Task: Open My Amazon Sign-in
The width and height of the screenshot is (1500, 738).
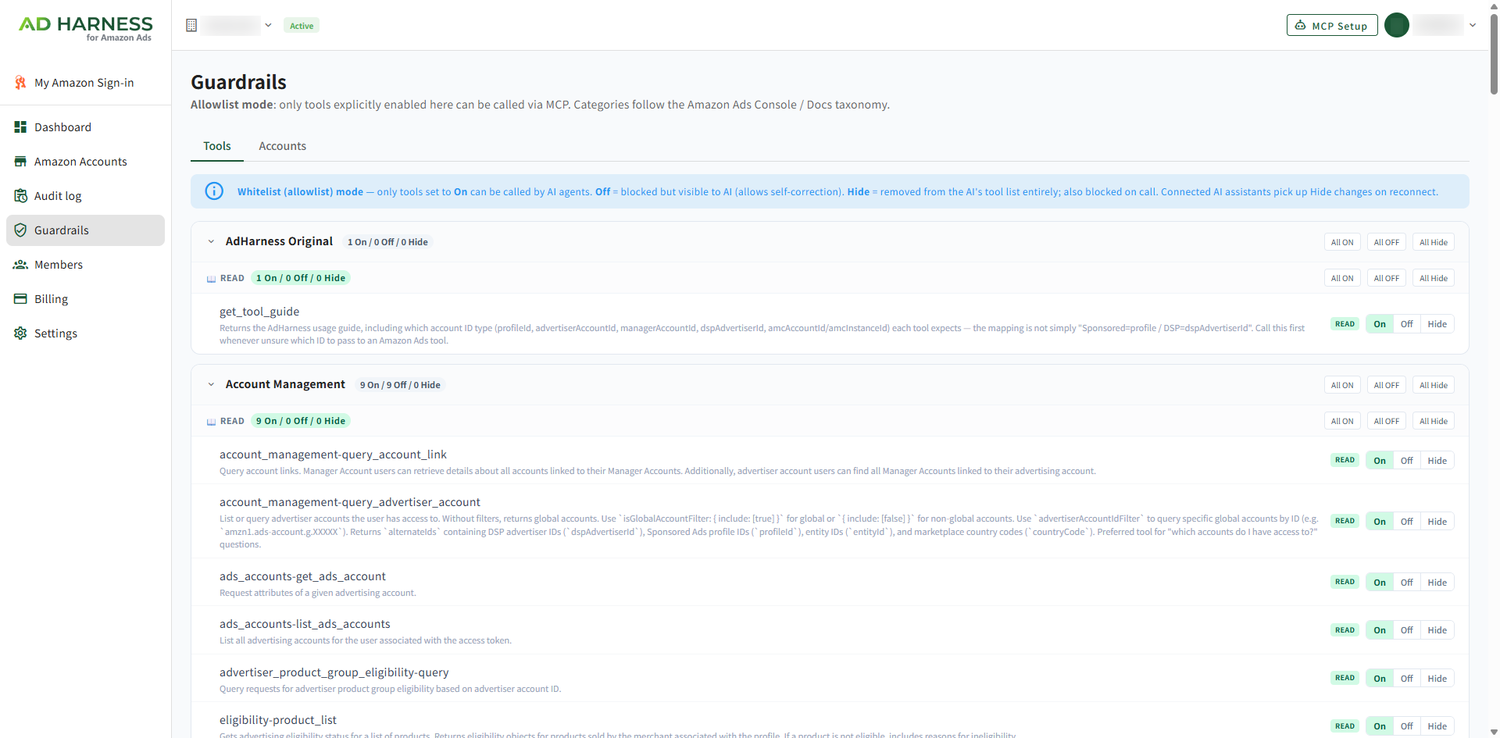Action: (85, 83)
